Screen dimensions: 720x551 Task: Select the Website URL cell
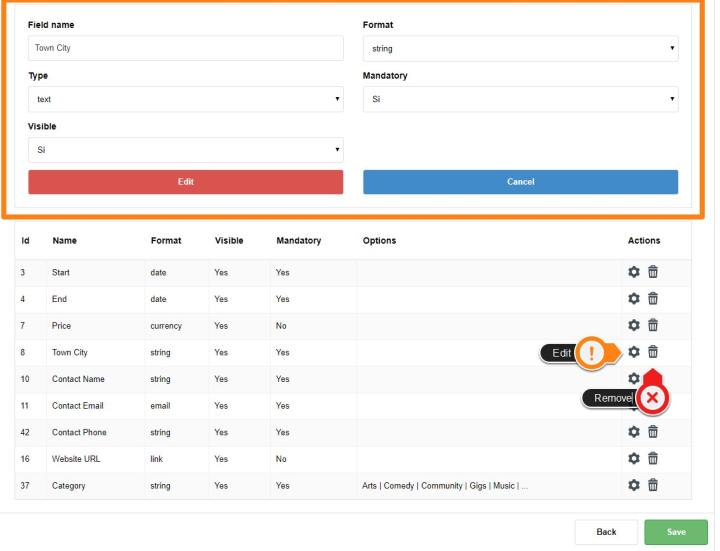coord(76,459)
